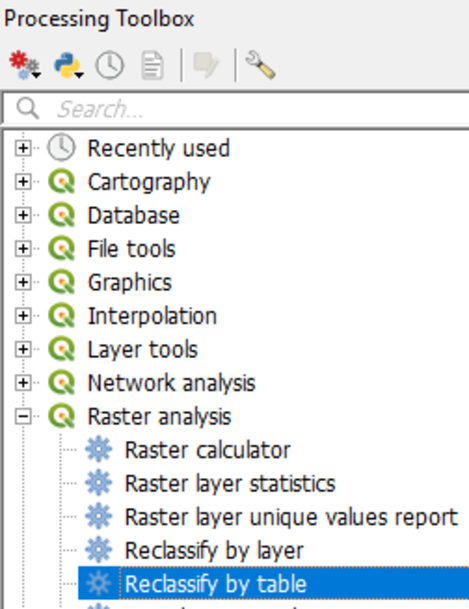Collapse the Raster analysis group
Viewport: 469px width, 609px height.
(23, 417)
